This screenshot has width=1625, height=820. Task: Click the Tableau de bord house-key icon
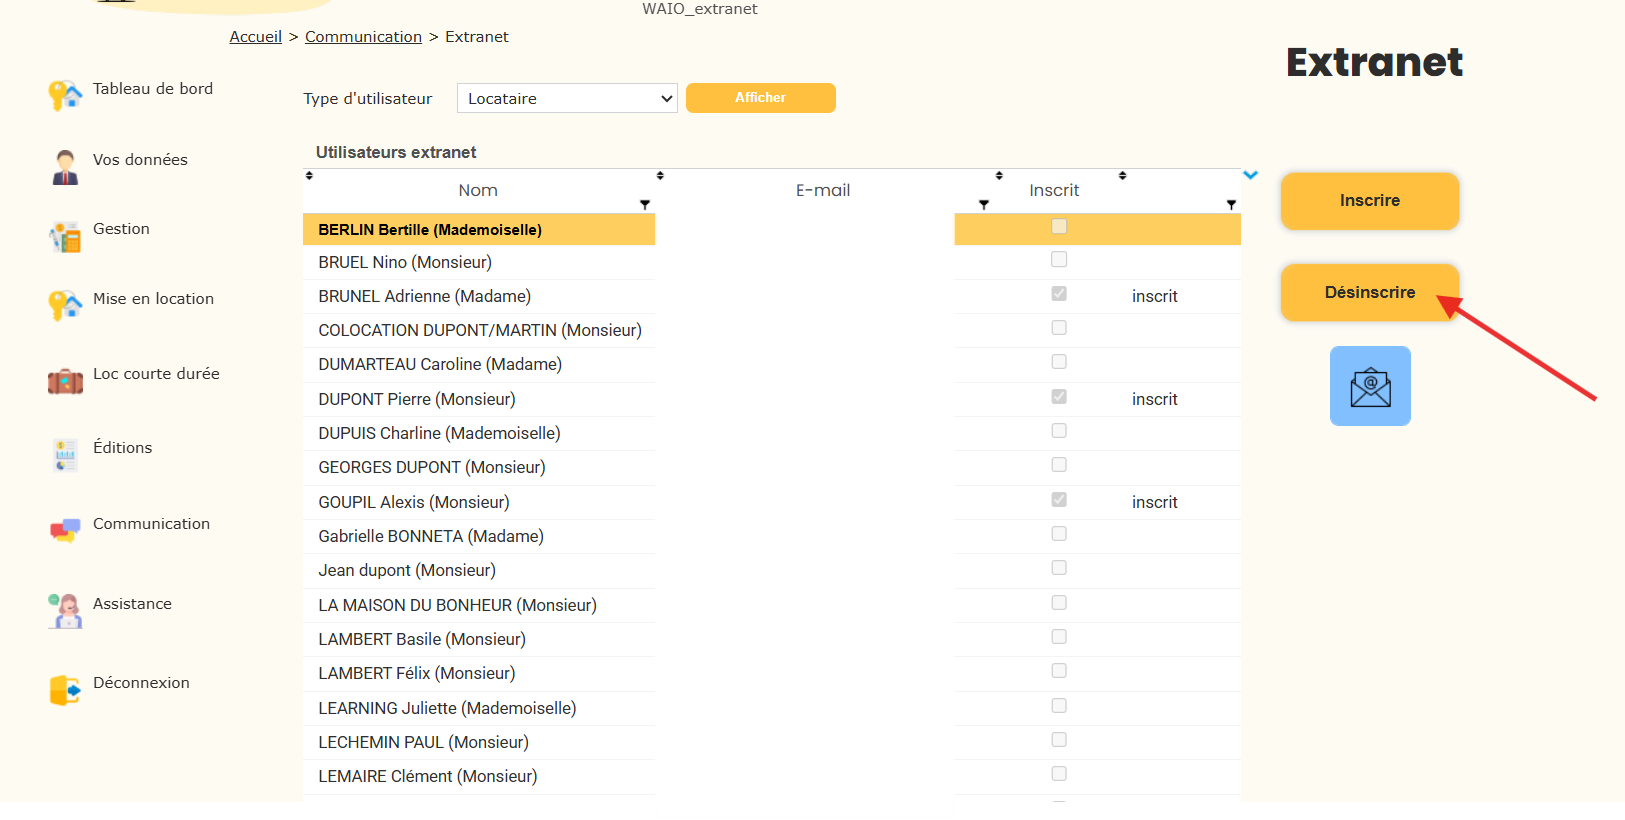(x=65, y=95)
